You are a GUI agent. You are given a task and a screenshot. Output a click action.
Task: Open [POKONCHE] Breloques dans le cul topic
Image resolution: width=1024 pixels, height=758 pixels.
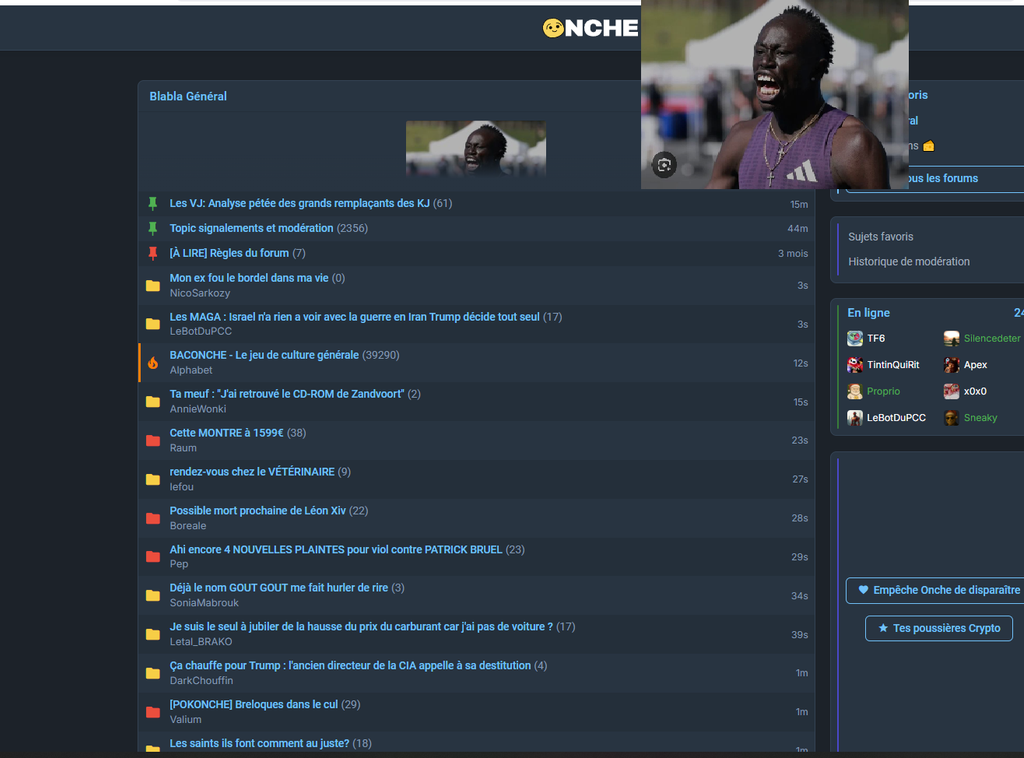pyautogui.click(x=254, y=704)
